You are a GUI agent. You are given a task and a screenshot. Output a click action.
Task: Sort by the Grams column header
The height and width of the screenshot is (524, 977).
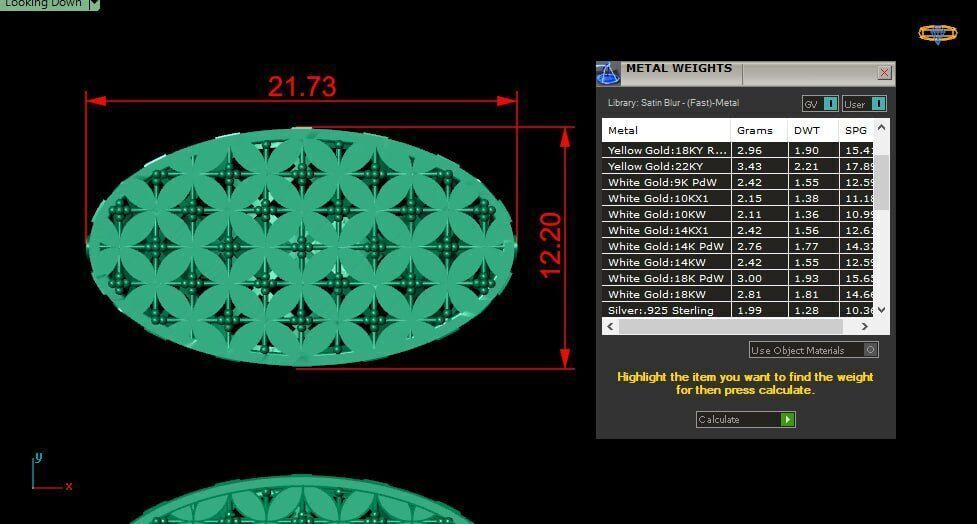(x=759, y=130)
